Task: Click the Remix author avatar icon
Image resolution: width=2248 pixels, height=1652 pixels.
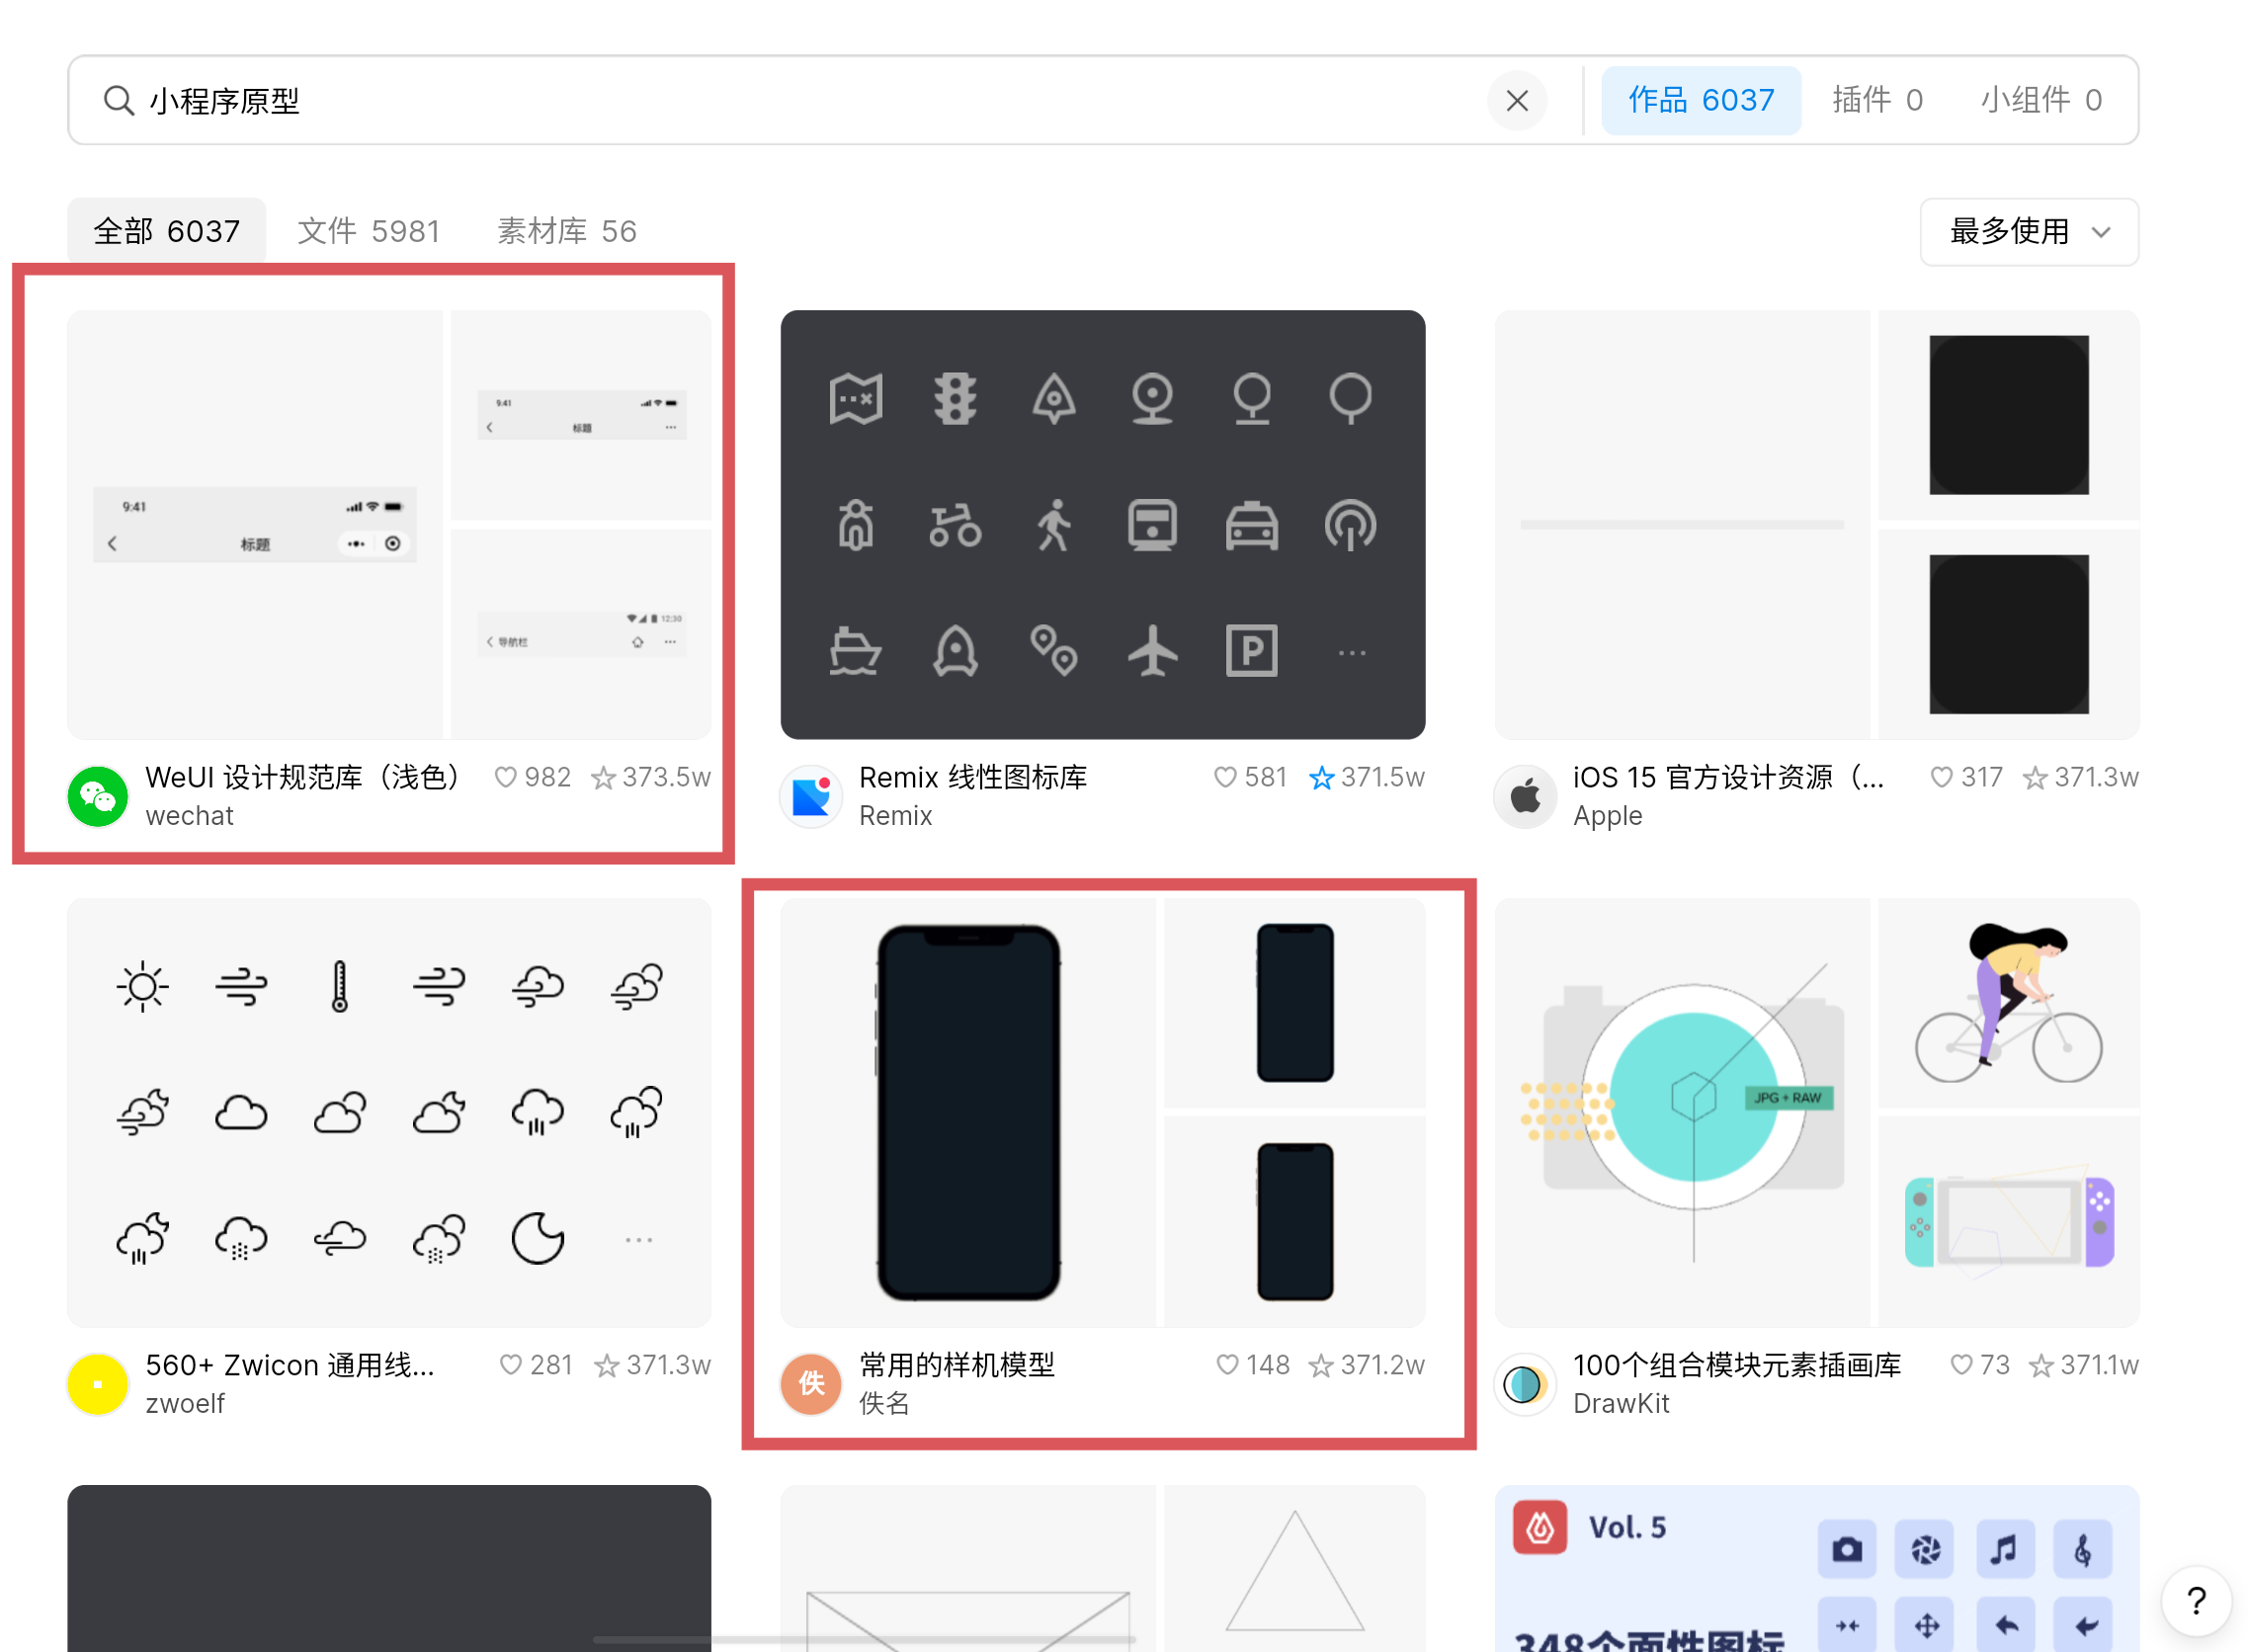Action: click(x=811, y=796)
